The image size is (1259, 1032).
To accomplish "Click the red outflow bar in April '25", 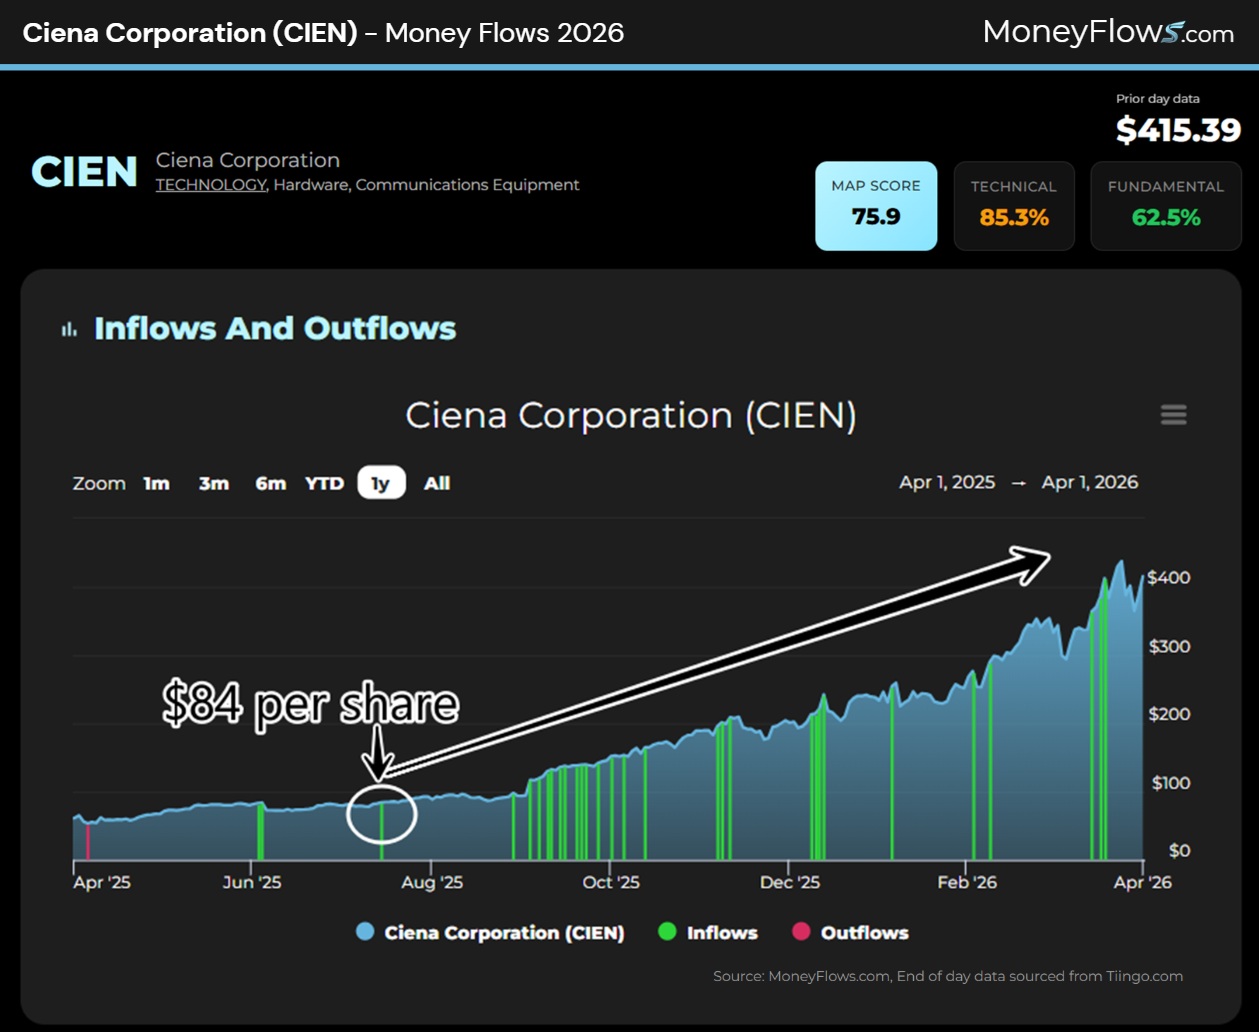I will coord(88,841).
